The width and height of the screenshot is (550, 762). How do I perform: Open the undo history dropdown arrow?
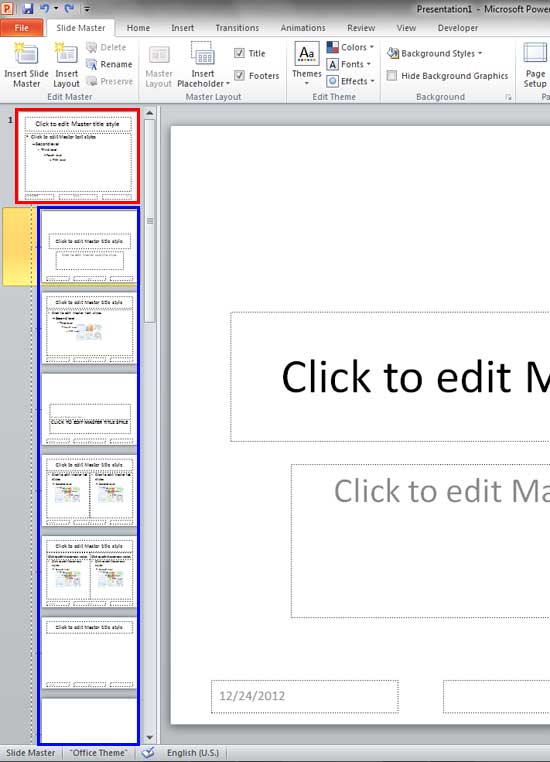(56, 9)
